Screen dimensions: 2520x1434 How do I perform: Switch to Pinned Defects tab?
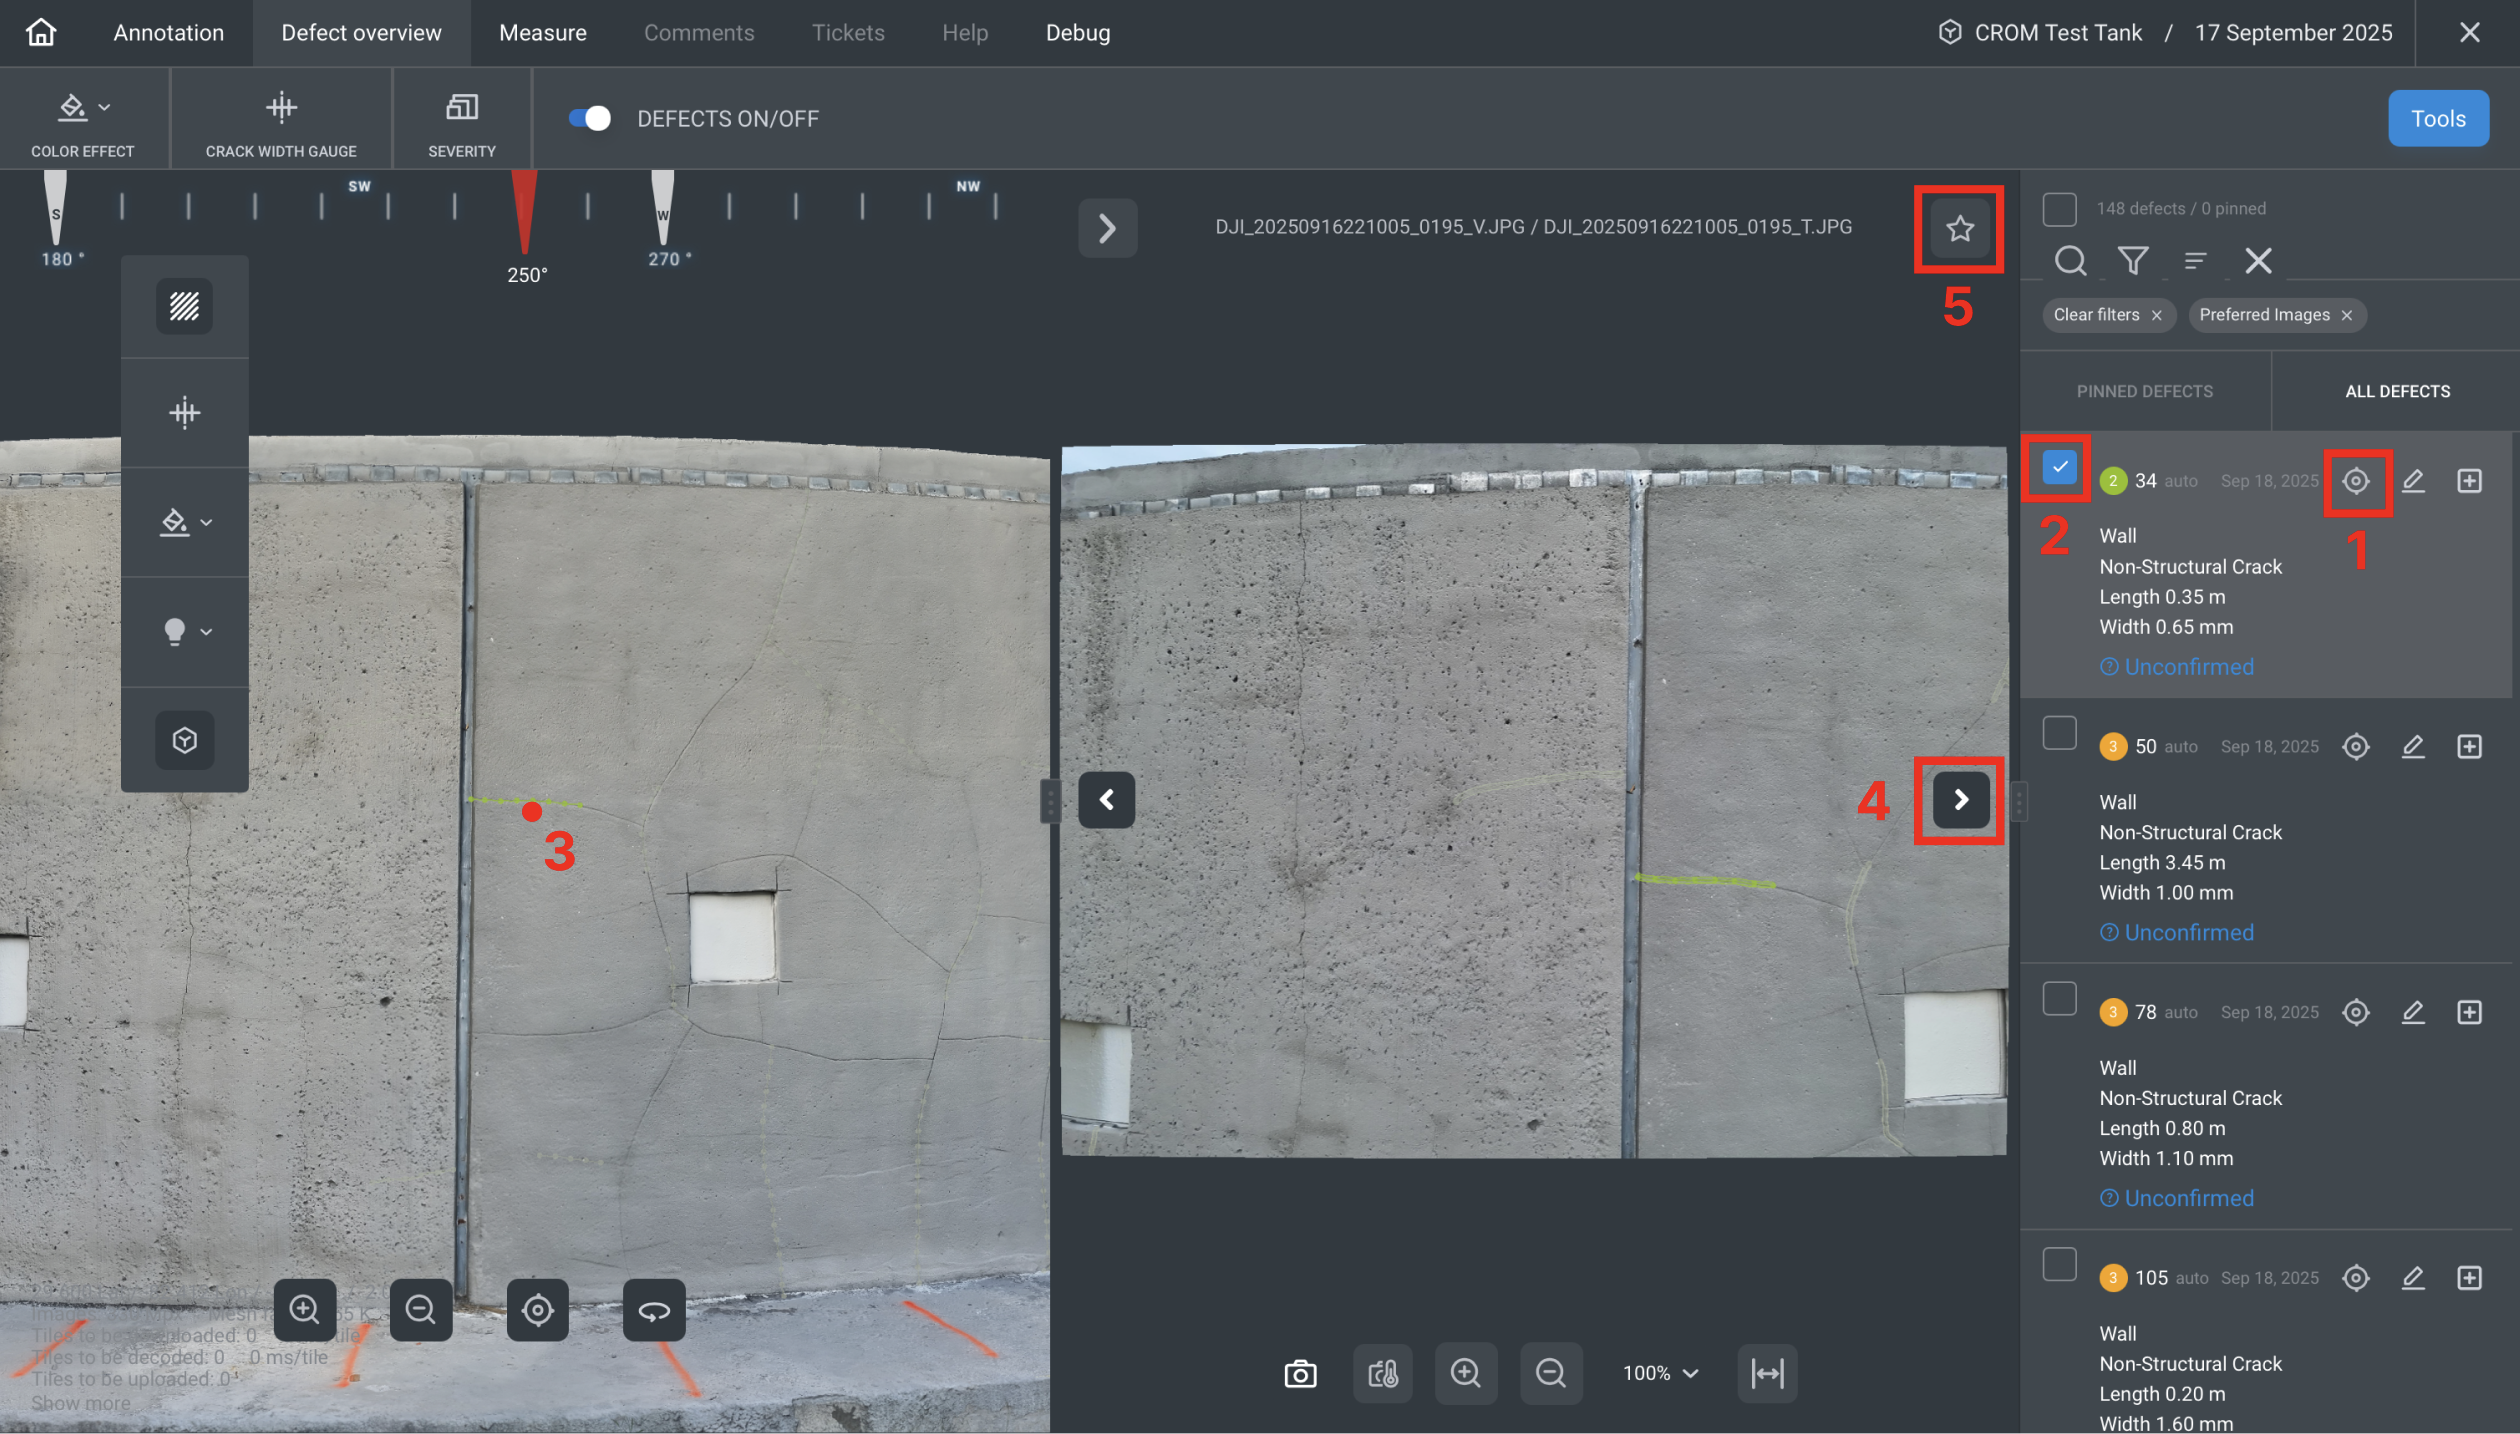(2144, 392)
